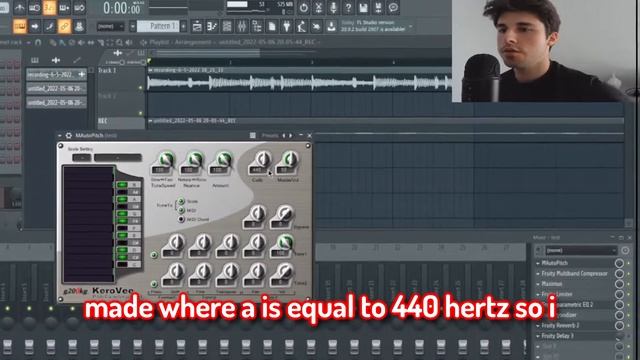This screenshot has width=640, height=360.
Task: Toggle the highlighted typing keyboard to piano icon
Action: click(20, 27)
